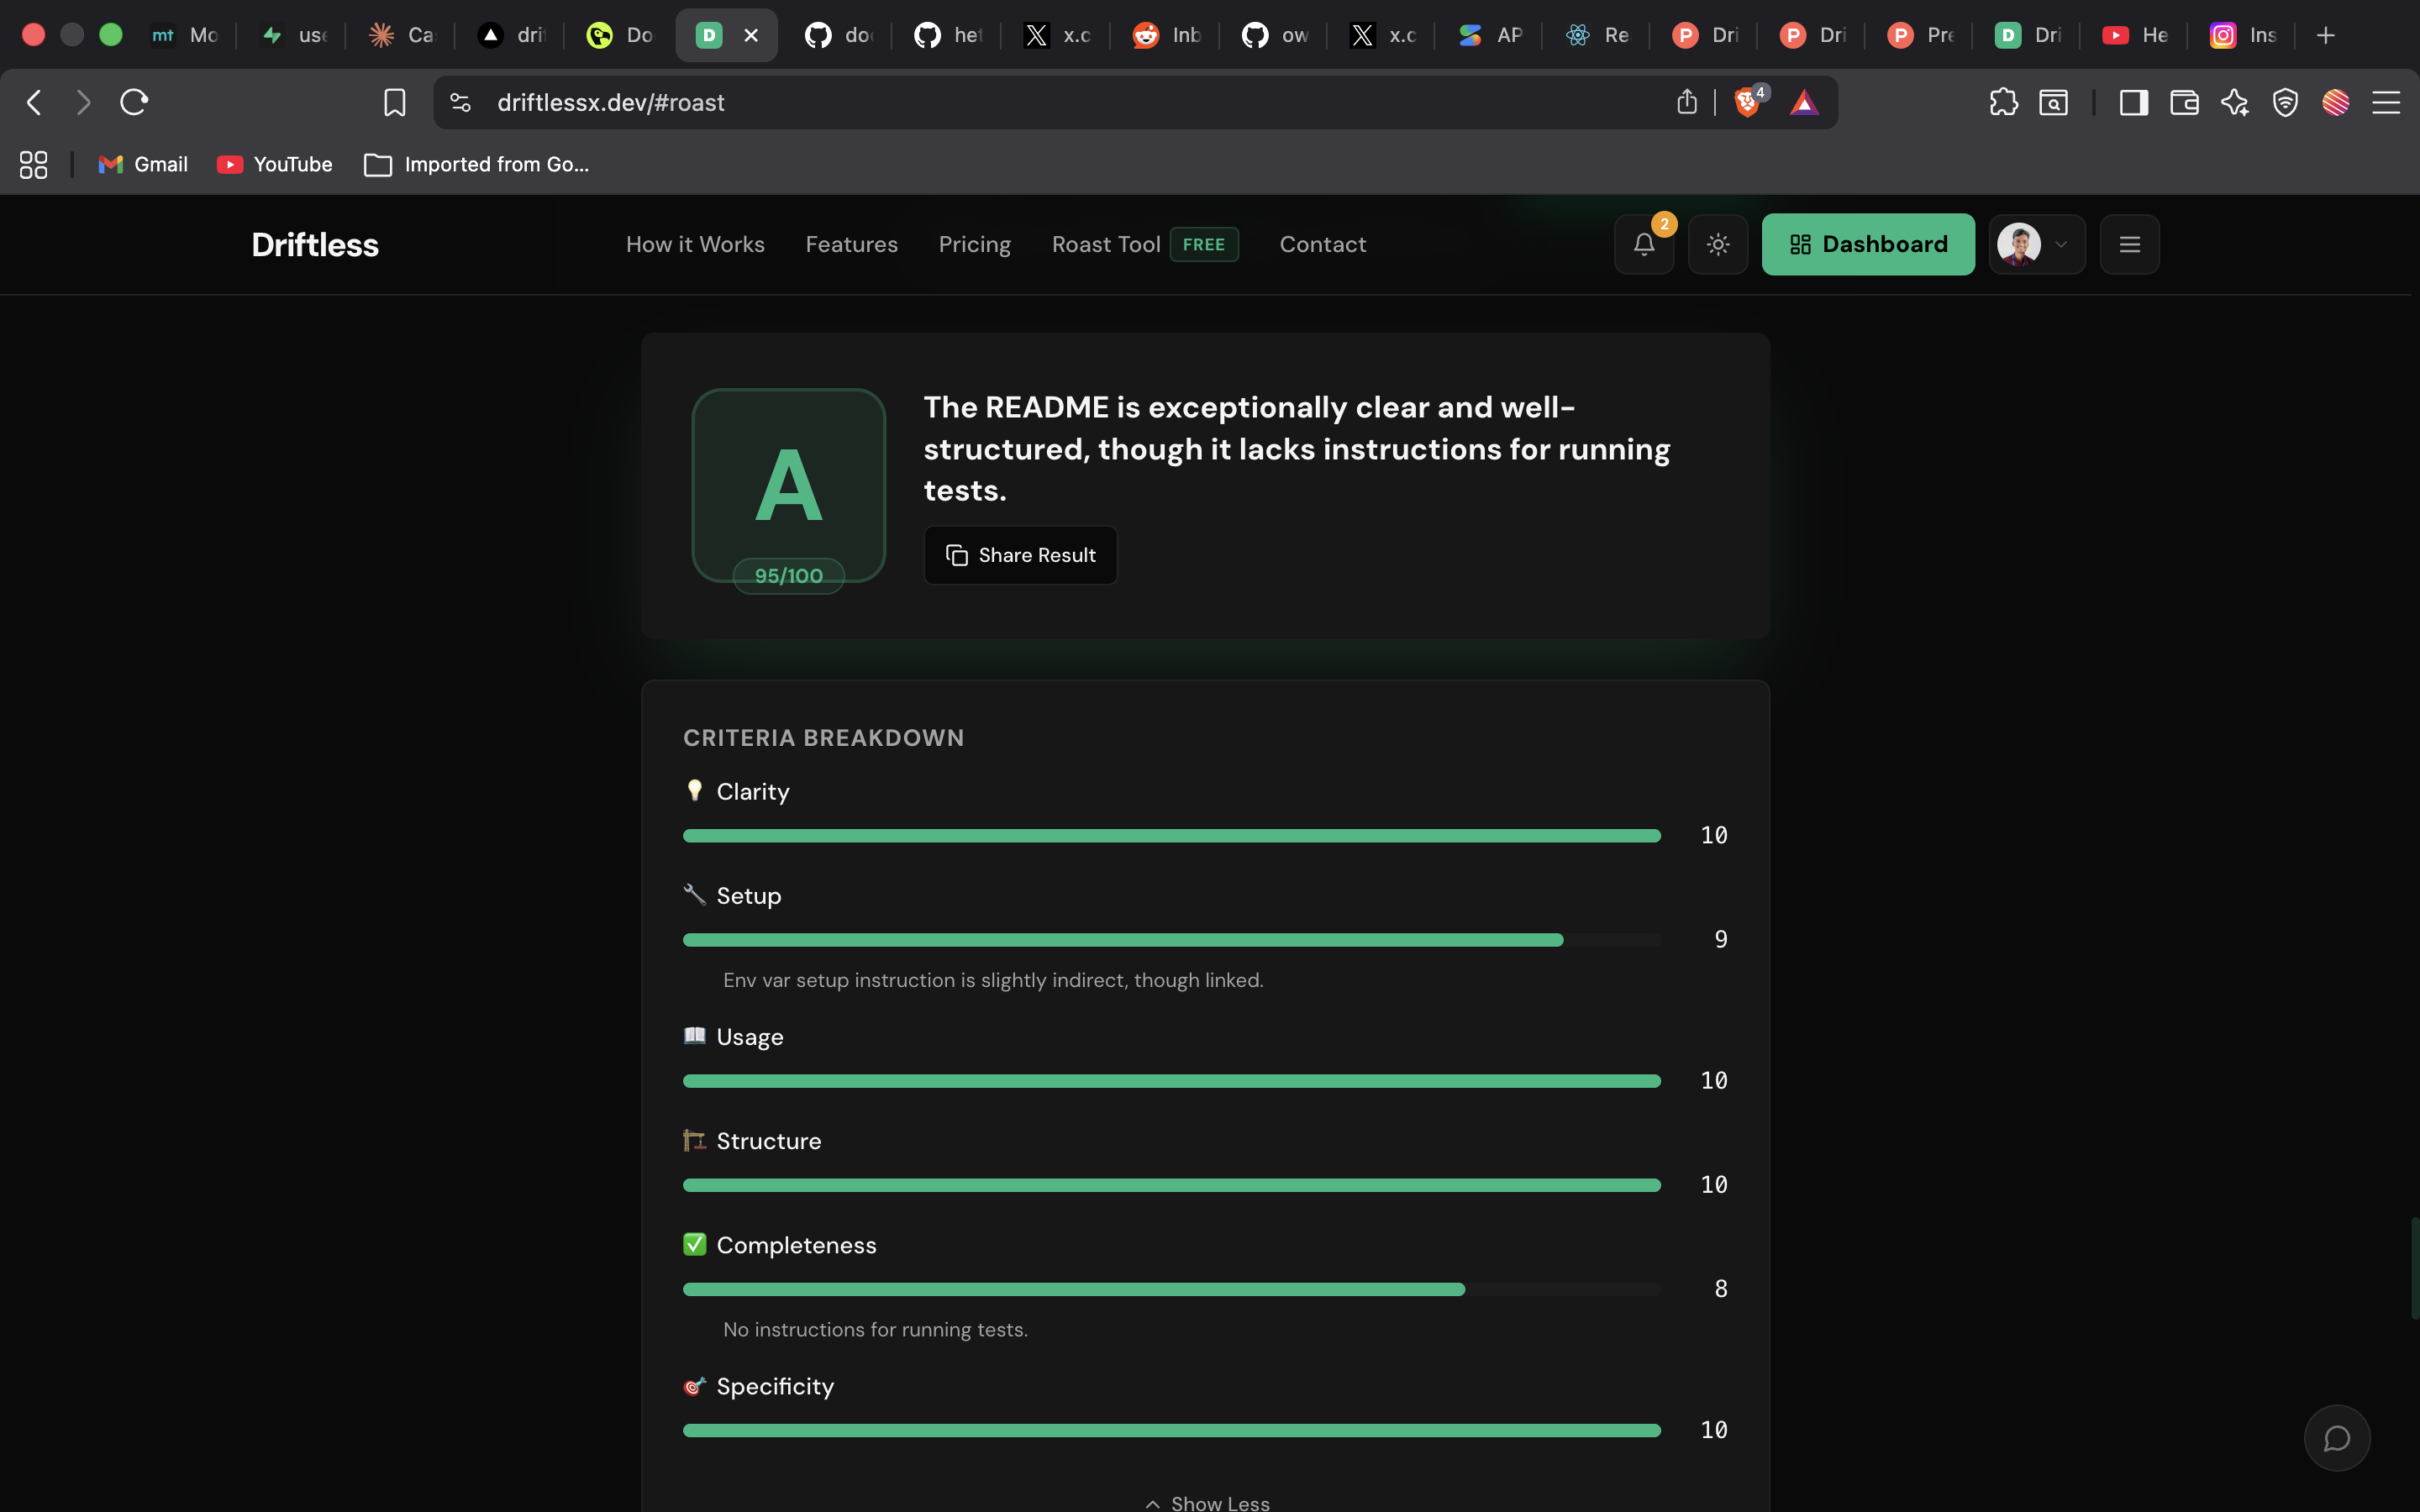Close the active Driftless tab
This screenshot has width=2420, height=1512.
[751, 35]
